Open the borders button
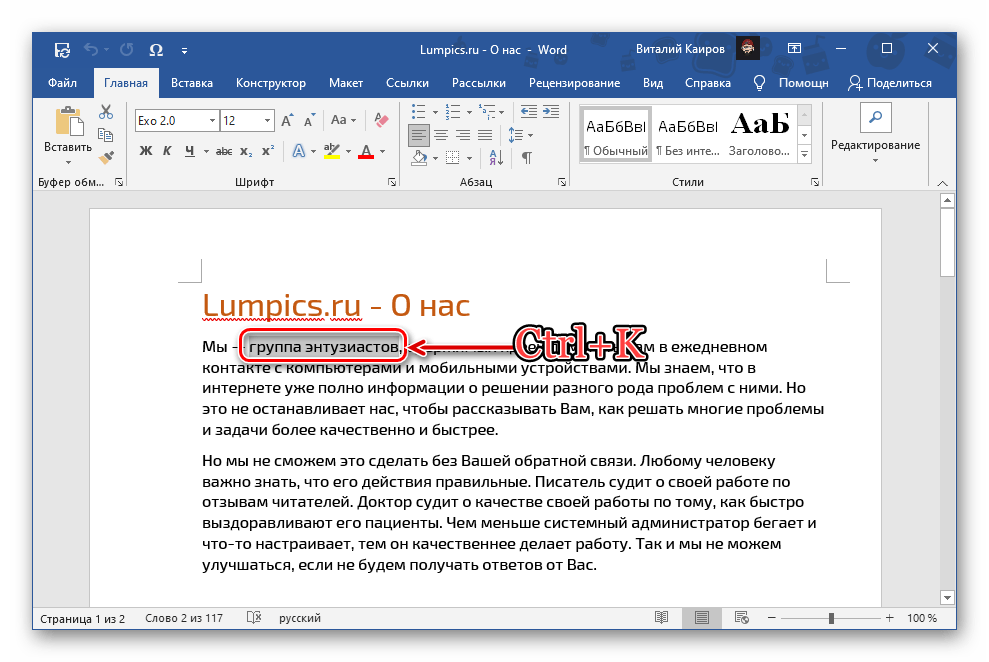The height and width of the screenshot is (662, 989). [453, 158]
